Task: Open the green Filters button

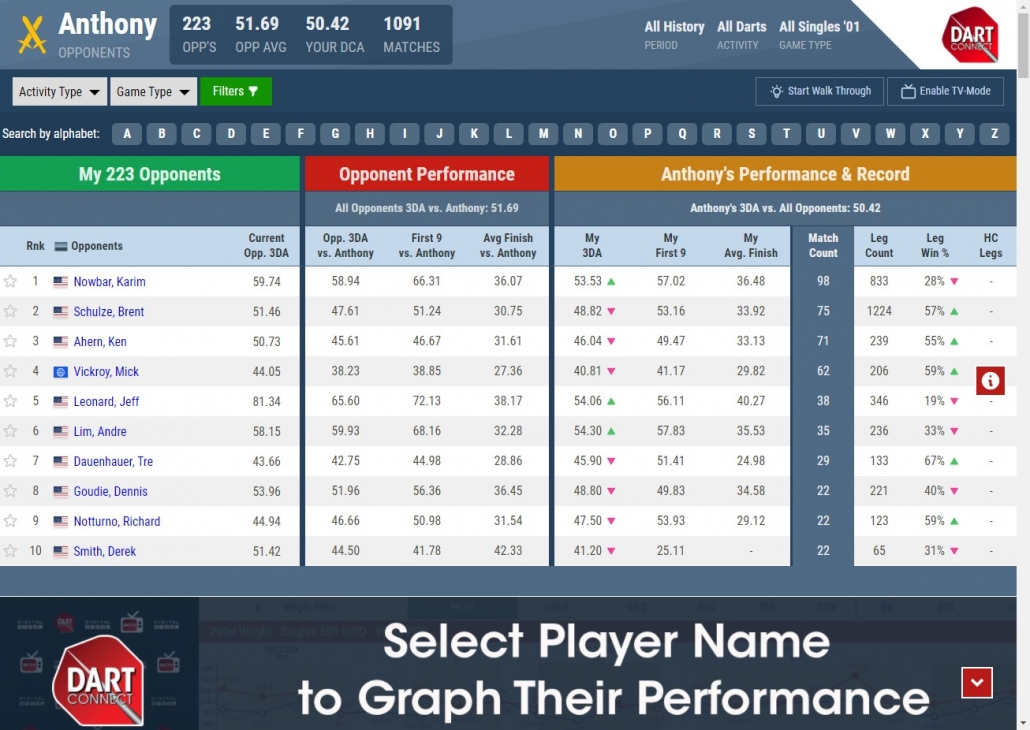Action: click(235, 92)
